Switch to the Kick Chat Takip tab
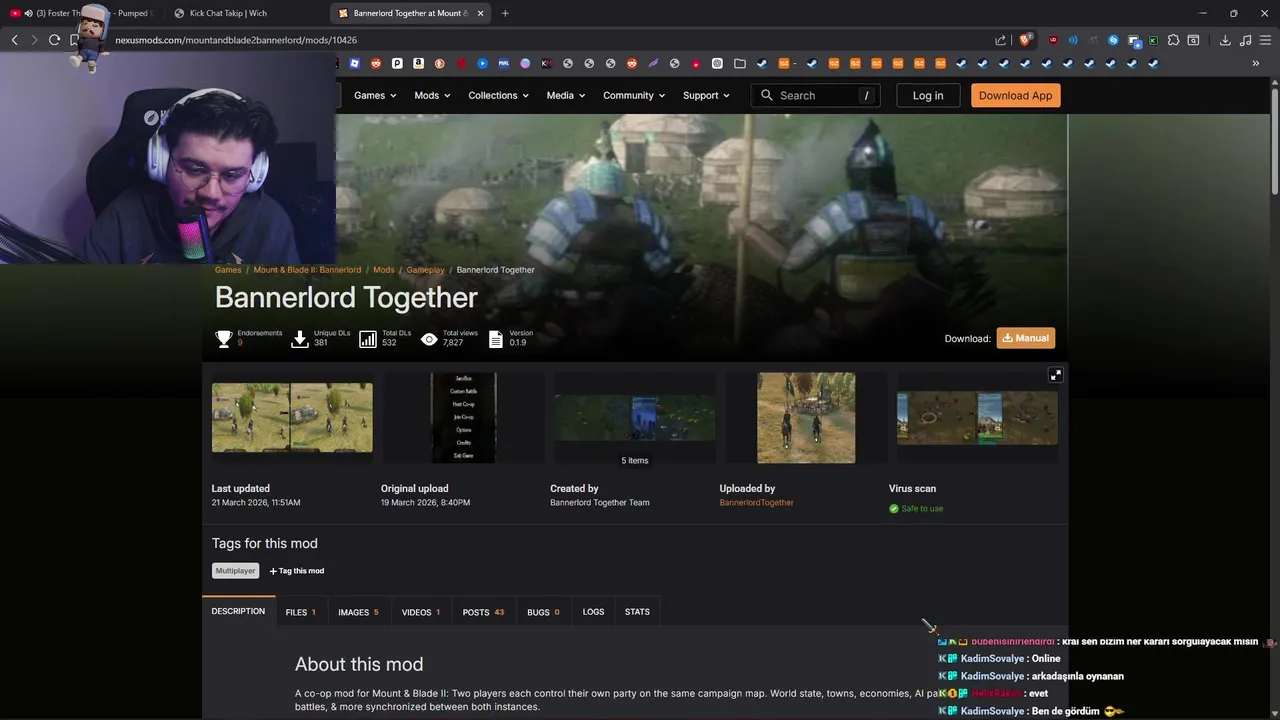 [x=245, y=13]
